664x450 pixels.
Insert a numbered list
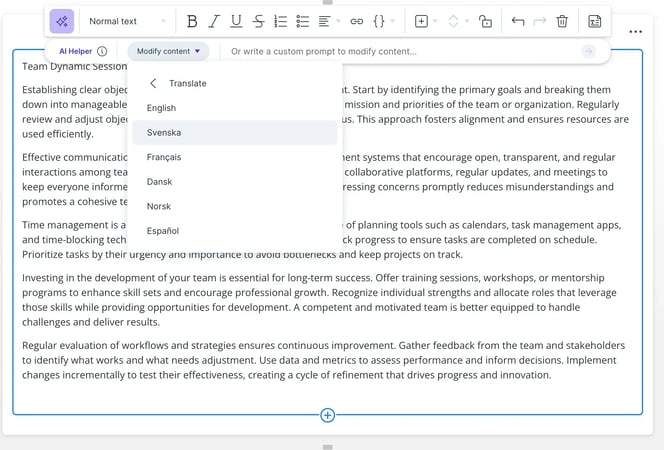tap(280, 21)
